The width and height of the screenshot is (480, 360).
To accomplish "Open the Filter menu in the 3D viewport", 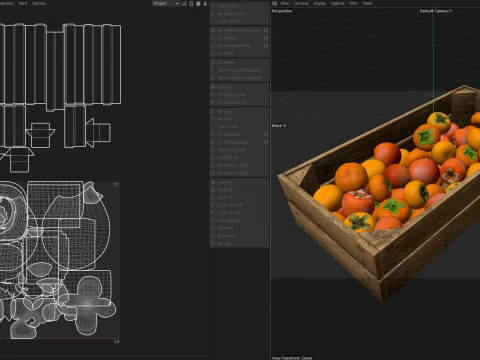I will click(x=353, y=3).
